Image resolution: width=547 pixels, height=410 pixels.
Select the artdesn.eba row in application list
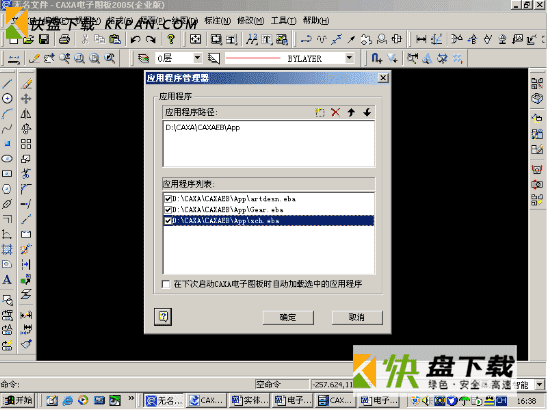pyautogui.click(x=269, y=199)
